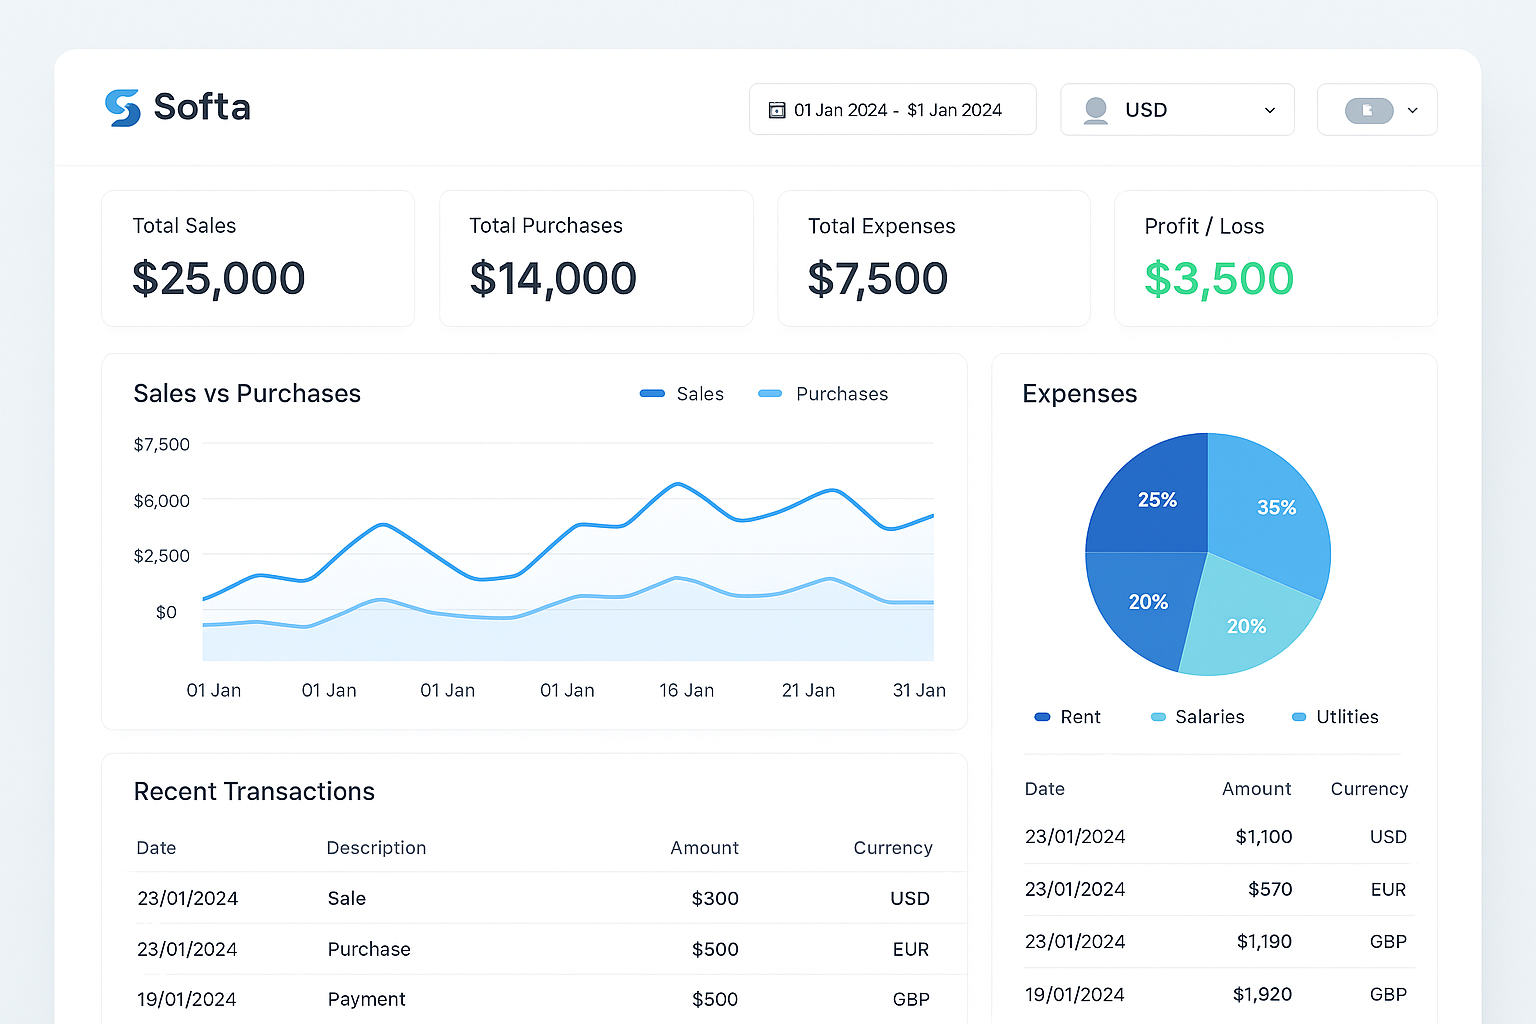This screenshot has height=1024, width=1536.
Task: Open the Total Sales summary card
Action: [x=258, y=258]
